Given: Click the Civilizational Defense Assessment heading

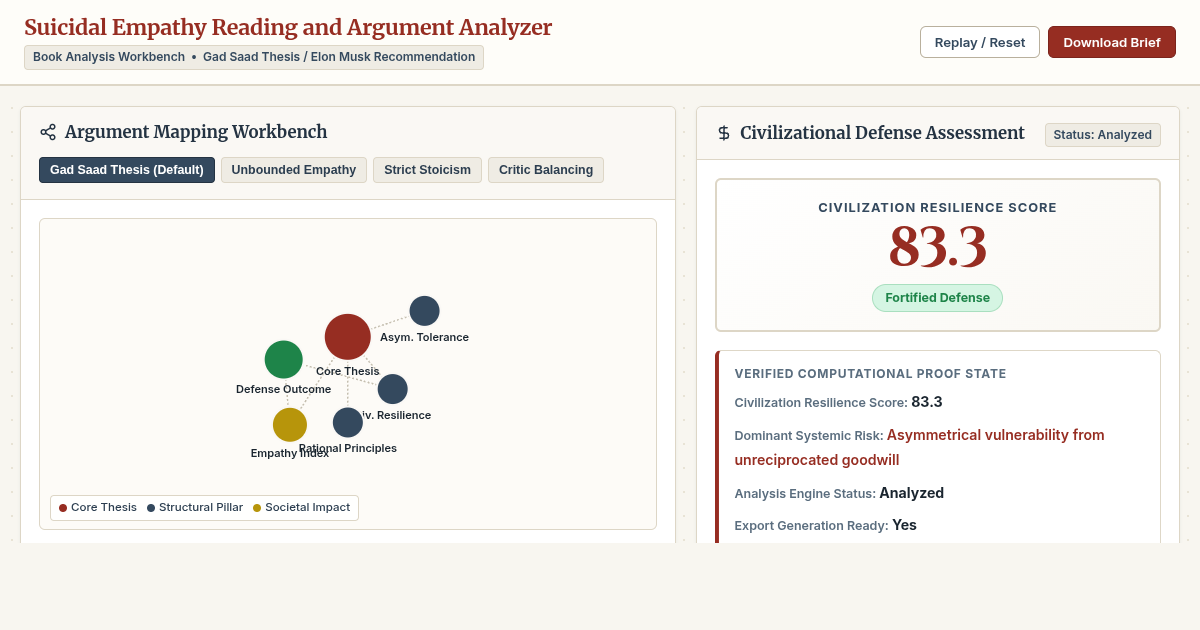Looking at the screenshot, I should click(882, 133).
